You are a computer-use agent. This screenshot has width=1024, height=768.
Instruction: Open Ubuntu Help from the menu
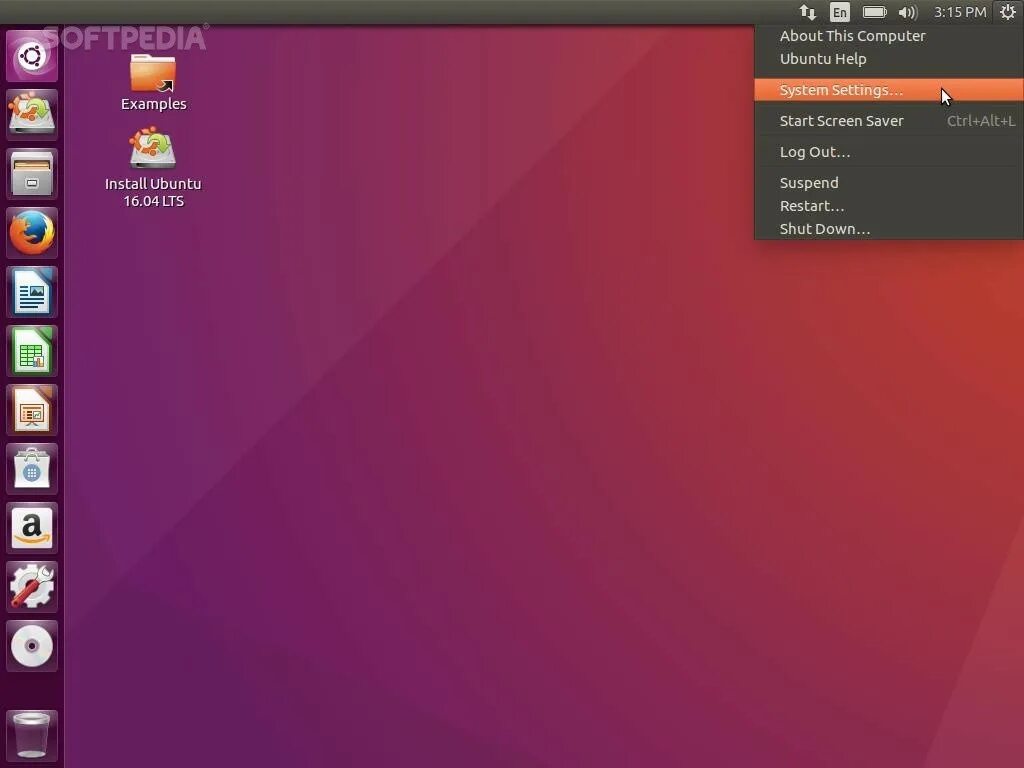pyautogui.click(x=889, y=59)
